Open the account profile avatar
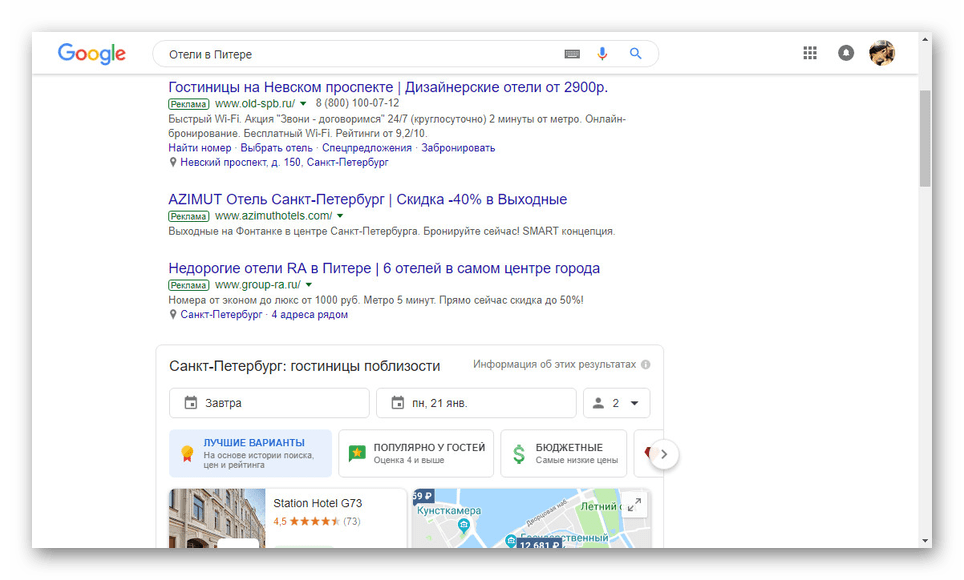This screenshot has width=964, height=580. coord(882,53)
